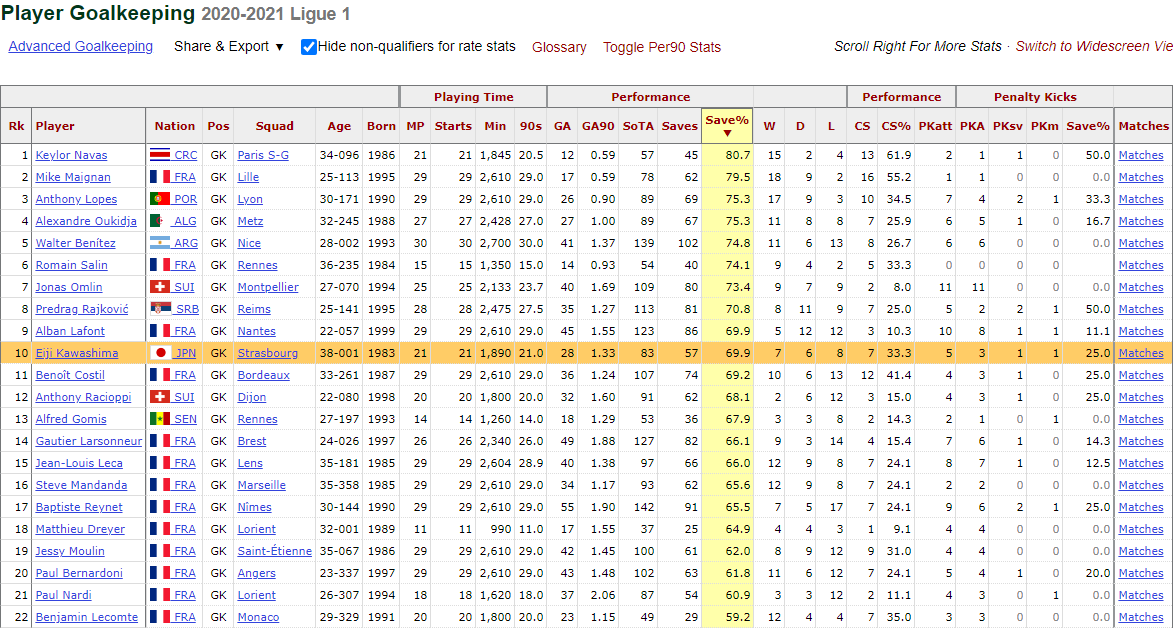Sort by the Age column header
Viewport: 1173px width, 628px height.
tap(339, 126)
